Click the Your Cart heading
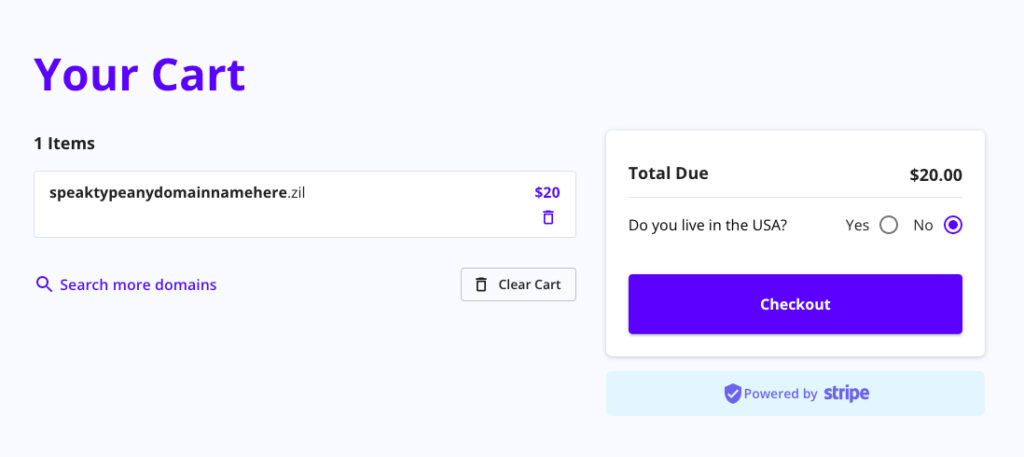The width and height of the screenshot is (1024, 457). (140, 75)
